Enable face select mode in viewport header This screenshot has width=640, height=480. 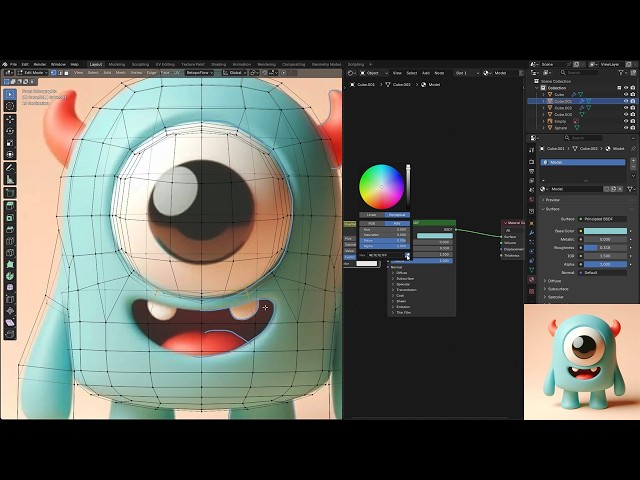(66, 73)
